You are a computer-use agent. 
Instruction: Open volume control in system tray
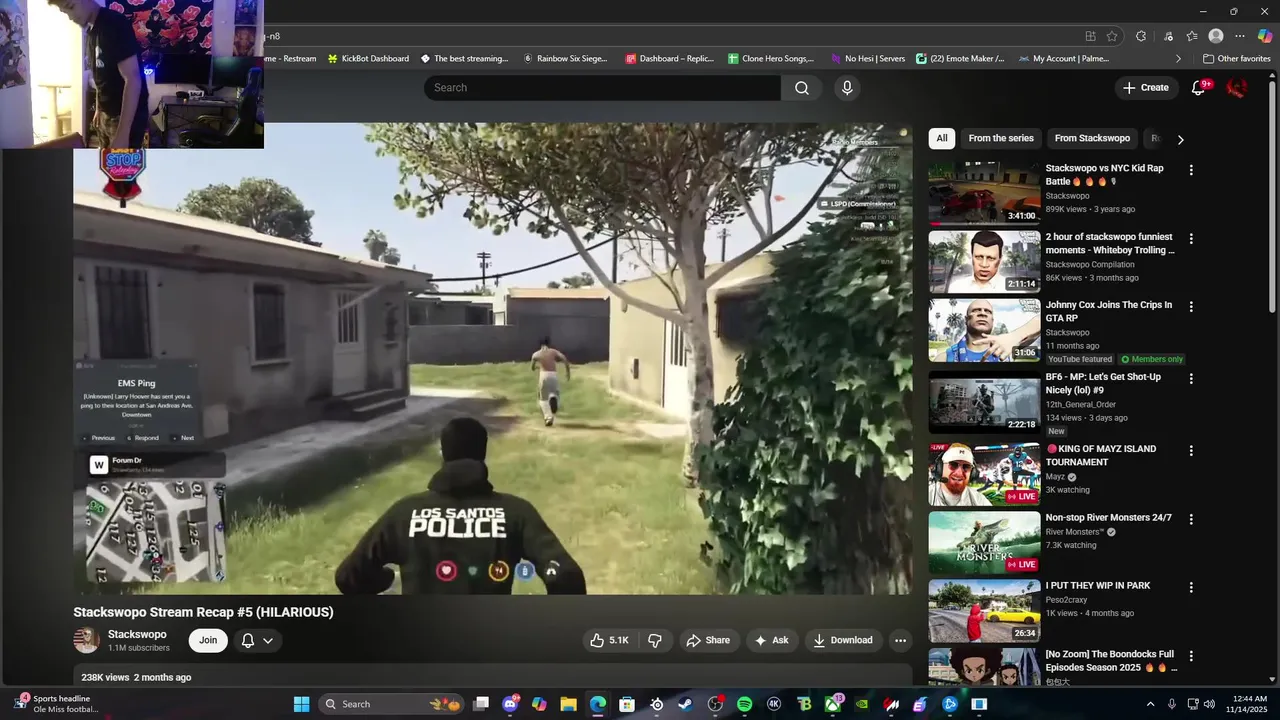(1209, 704)
